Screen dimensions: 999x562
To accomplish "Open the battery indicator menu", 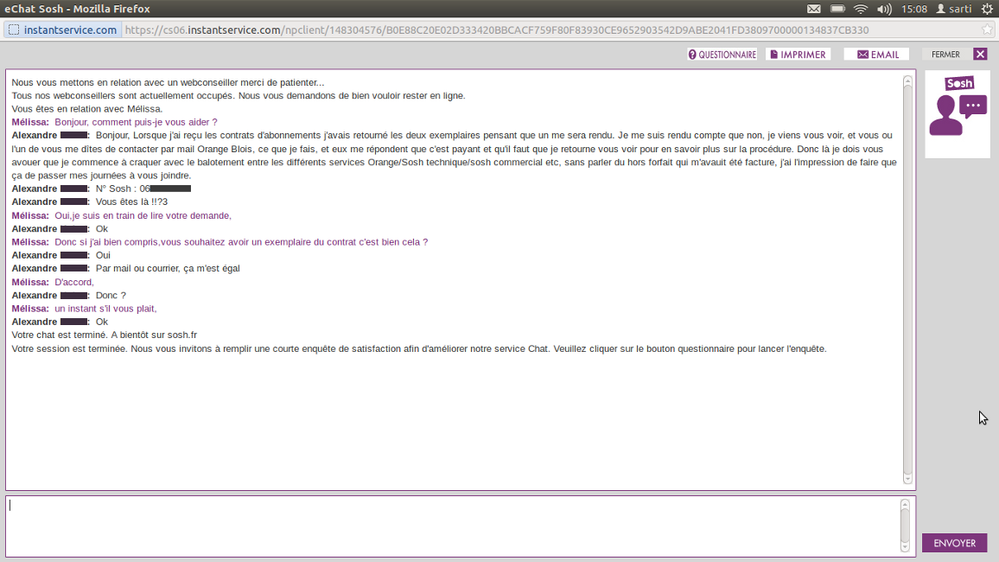I will click(x=837, y=9).
